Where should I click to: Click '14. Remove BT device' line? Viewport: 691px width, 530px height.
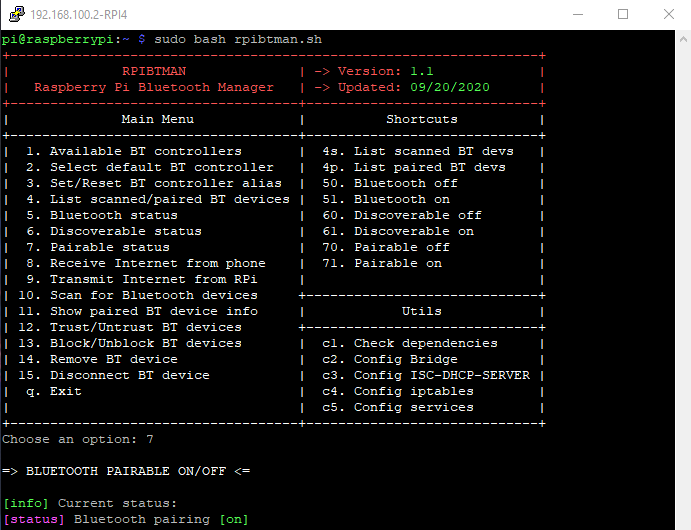tap(98, 360)
